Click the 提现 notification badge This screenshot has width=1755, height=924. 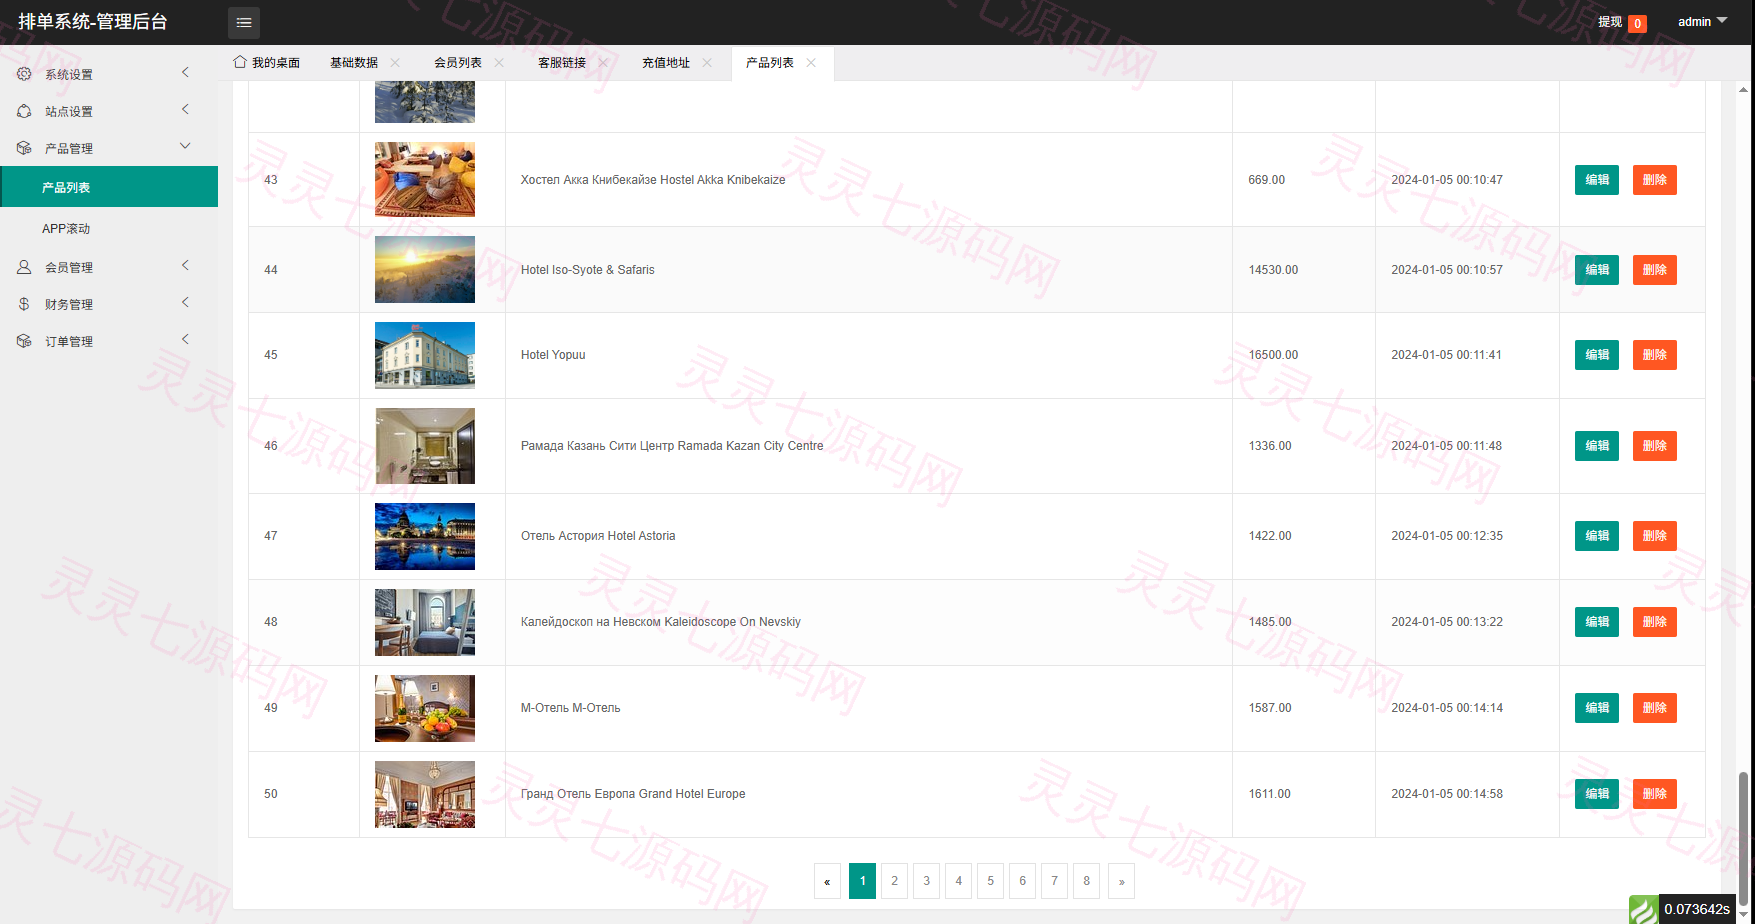pyautogui.click(x=1637, y=23)
